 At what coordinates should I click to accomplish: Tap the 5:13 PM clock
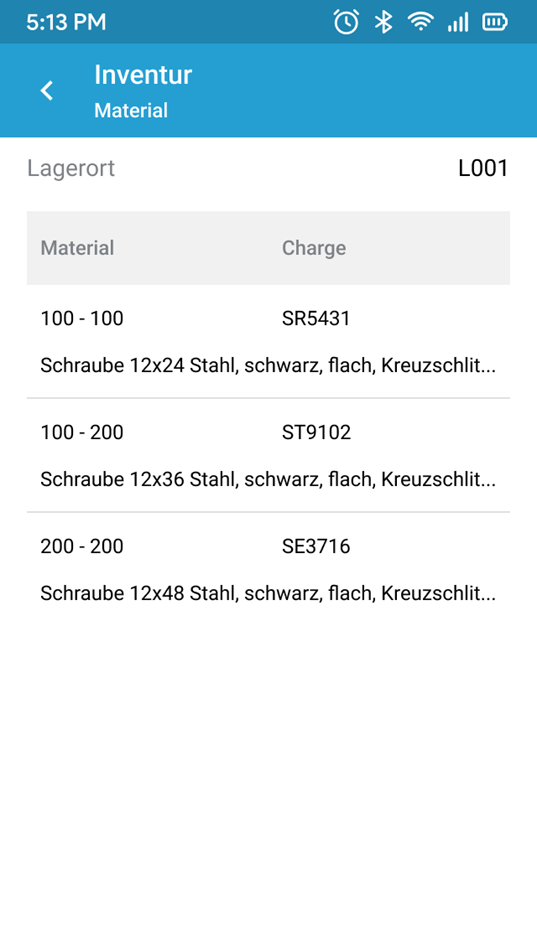tap(66, 22)
